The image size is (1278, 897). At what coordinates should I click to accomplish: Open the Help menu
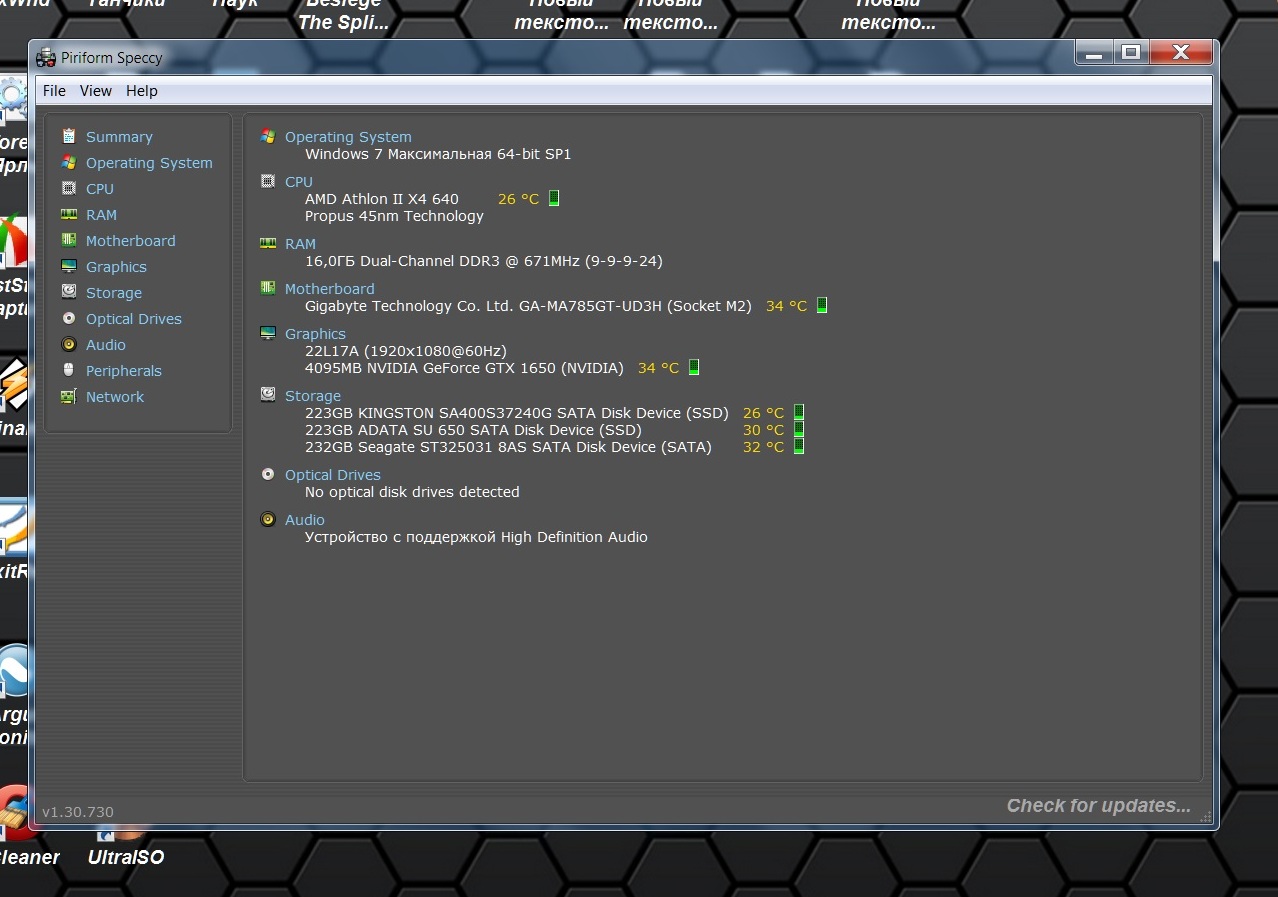(142, 91)
